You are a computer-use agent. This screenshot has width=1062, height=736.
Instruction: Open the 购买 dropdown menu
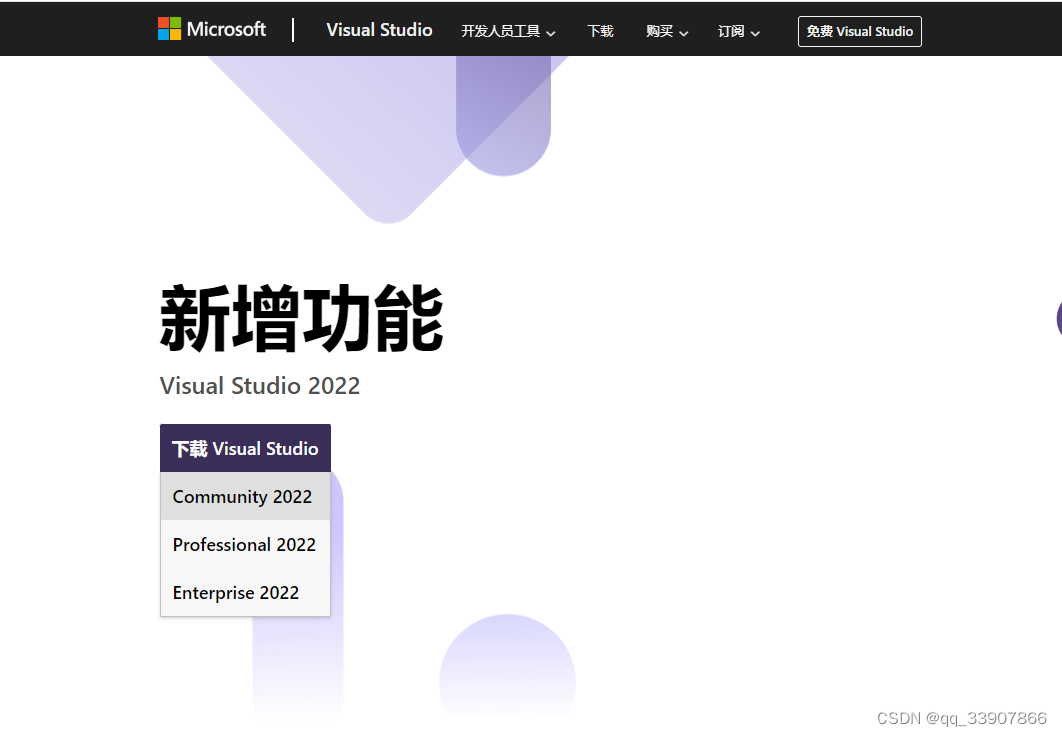pyautogui.click(x=659, y=31)
